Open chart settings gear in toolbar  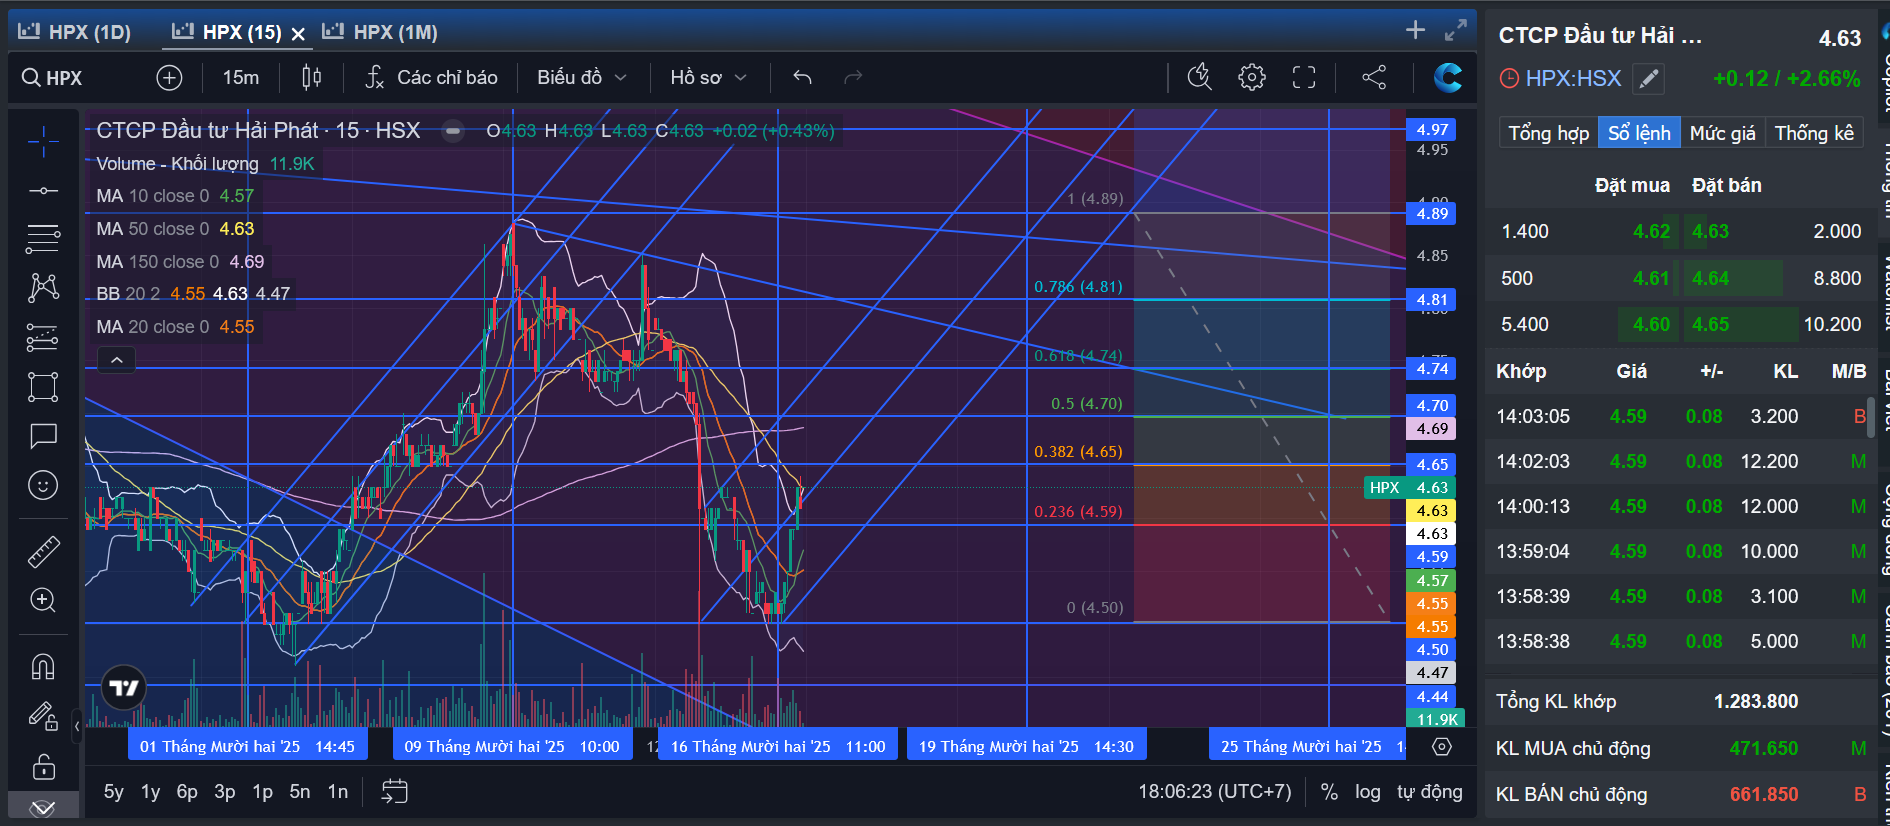[x=1252, y=78]
